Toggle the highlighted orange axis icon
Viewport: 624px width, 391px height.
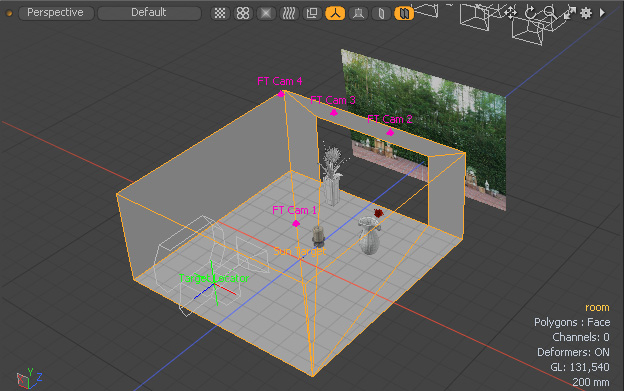click(x=335, y=13)
